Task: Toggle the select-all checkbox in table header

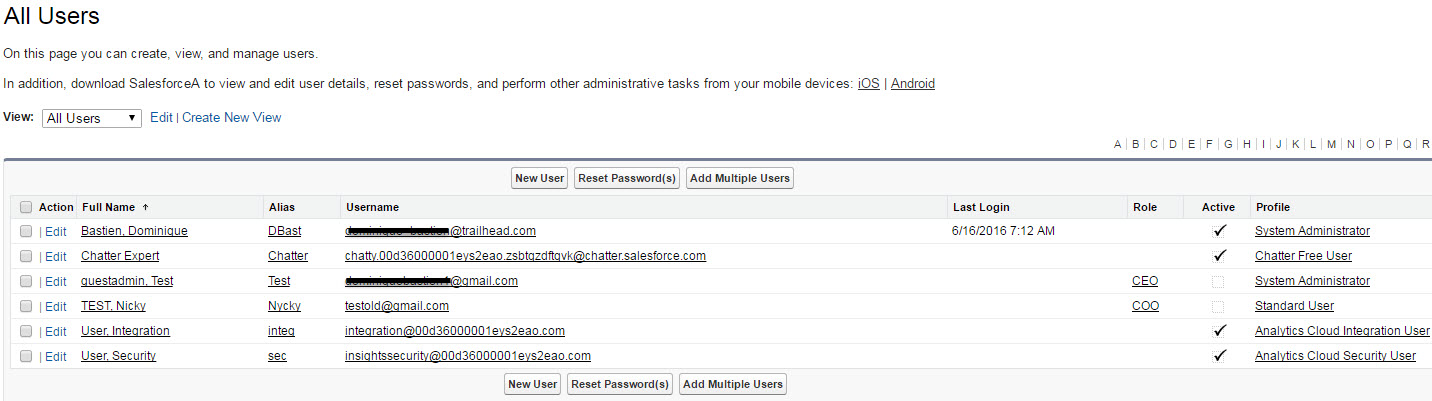Action: point(26,208)
